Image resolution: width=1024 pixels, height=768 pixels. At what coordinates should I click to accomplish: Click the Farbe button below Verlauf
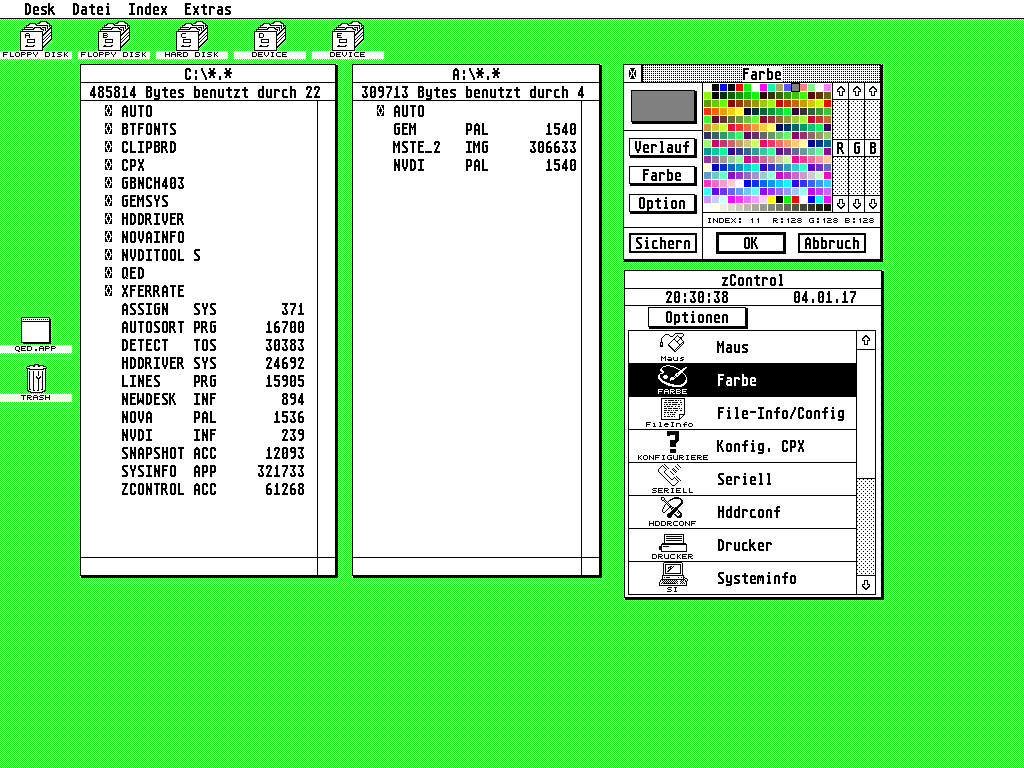tap(662, 176)
